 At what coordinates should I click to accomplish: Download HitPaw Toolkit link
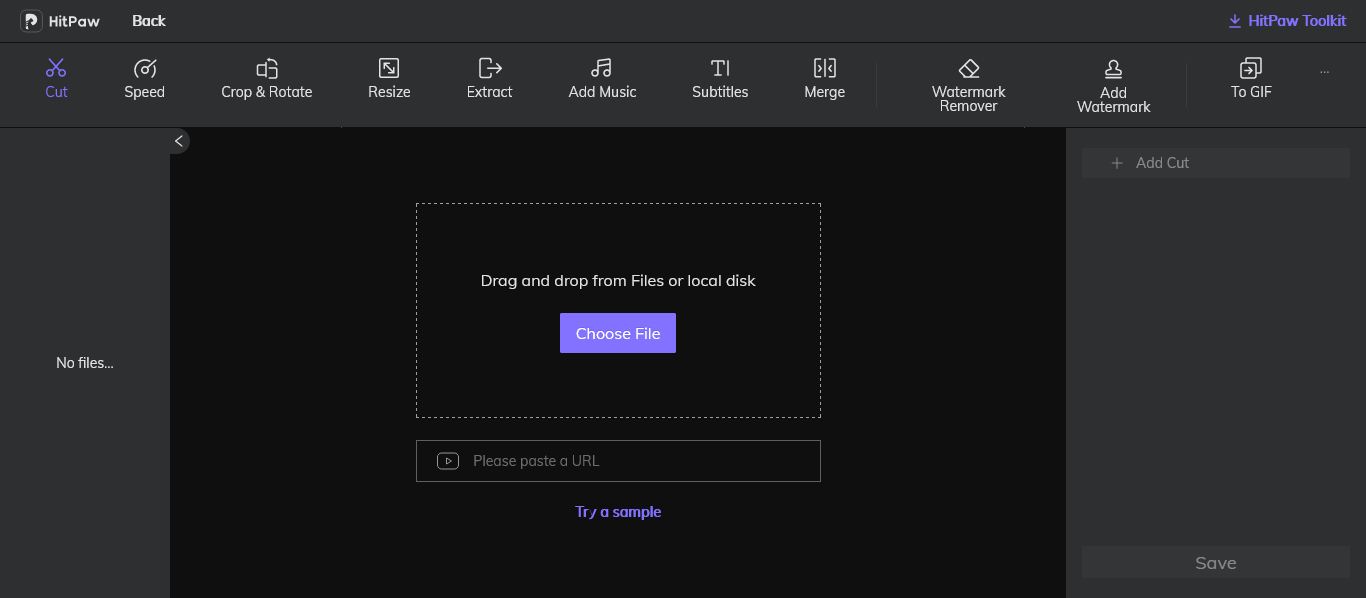[1287, 21]
